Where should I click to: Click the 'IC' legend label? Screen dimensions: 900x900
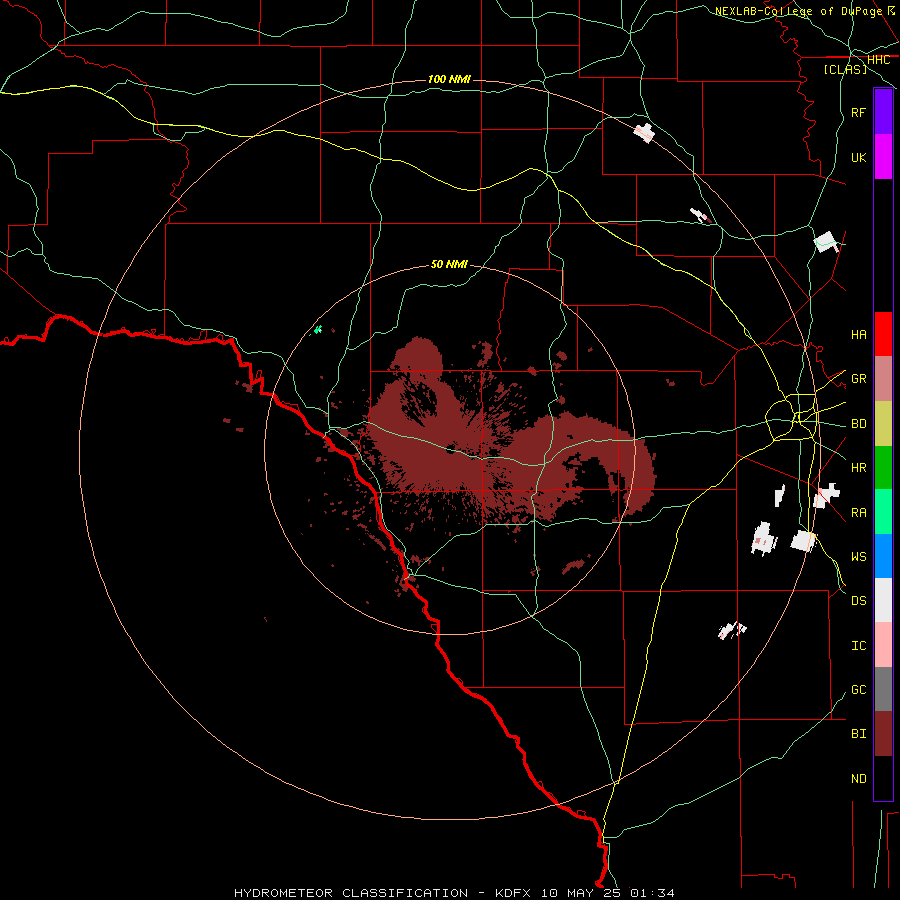859,645
